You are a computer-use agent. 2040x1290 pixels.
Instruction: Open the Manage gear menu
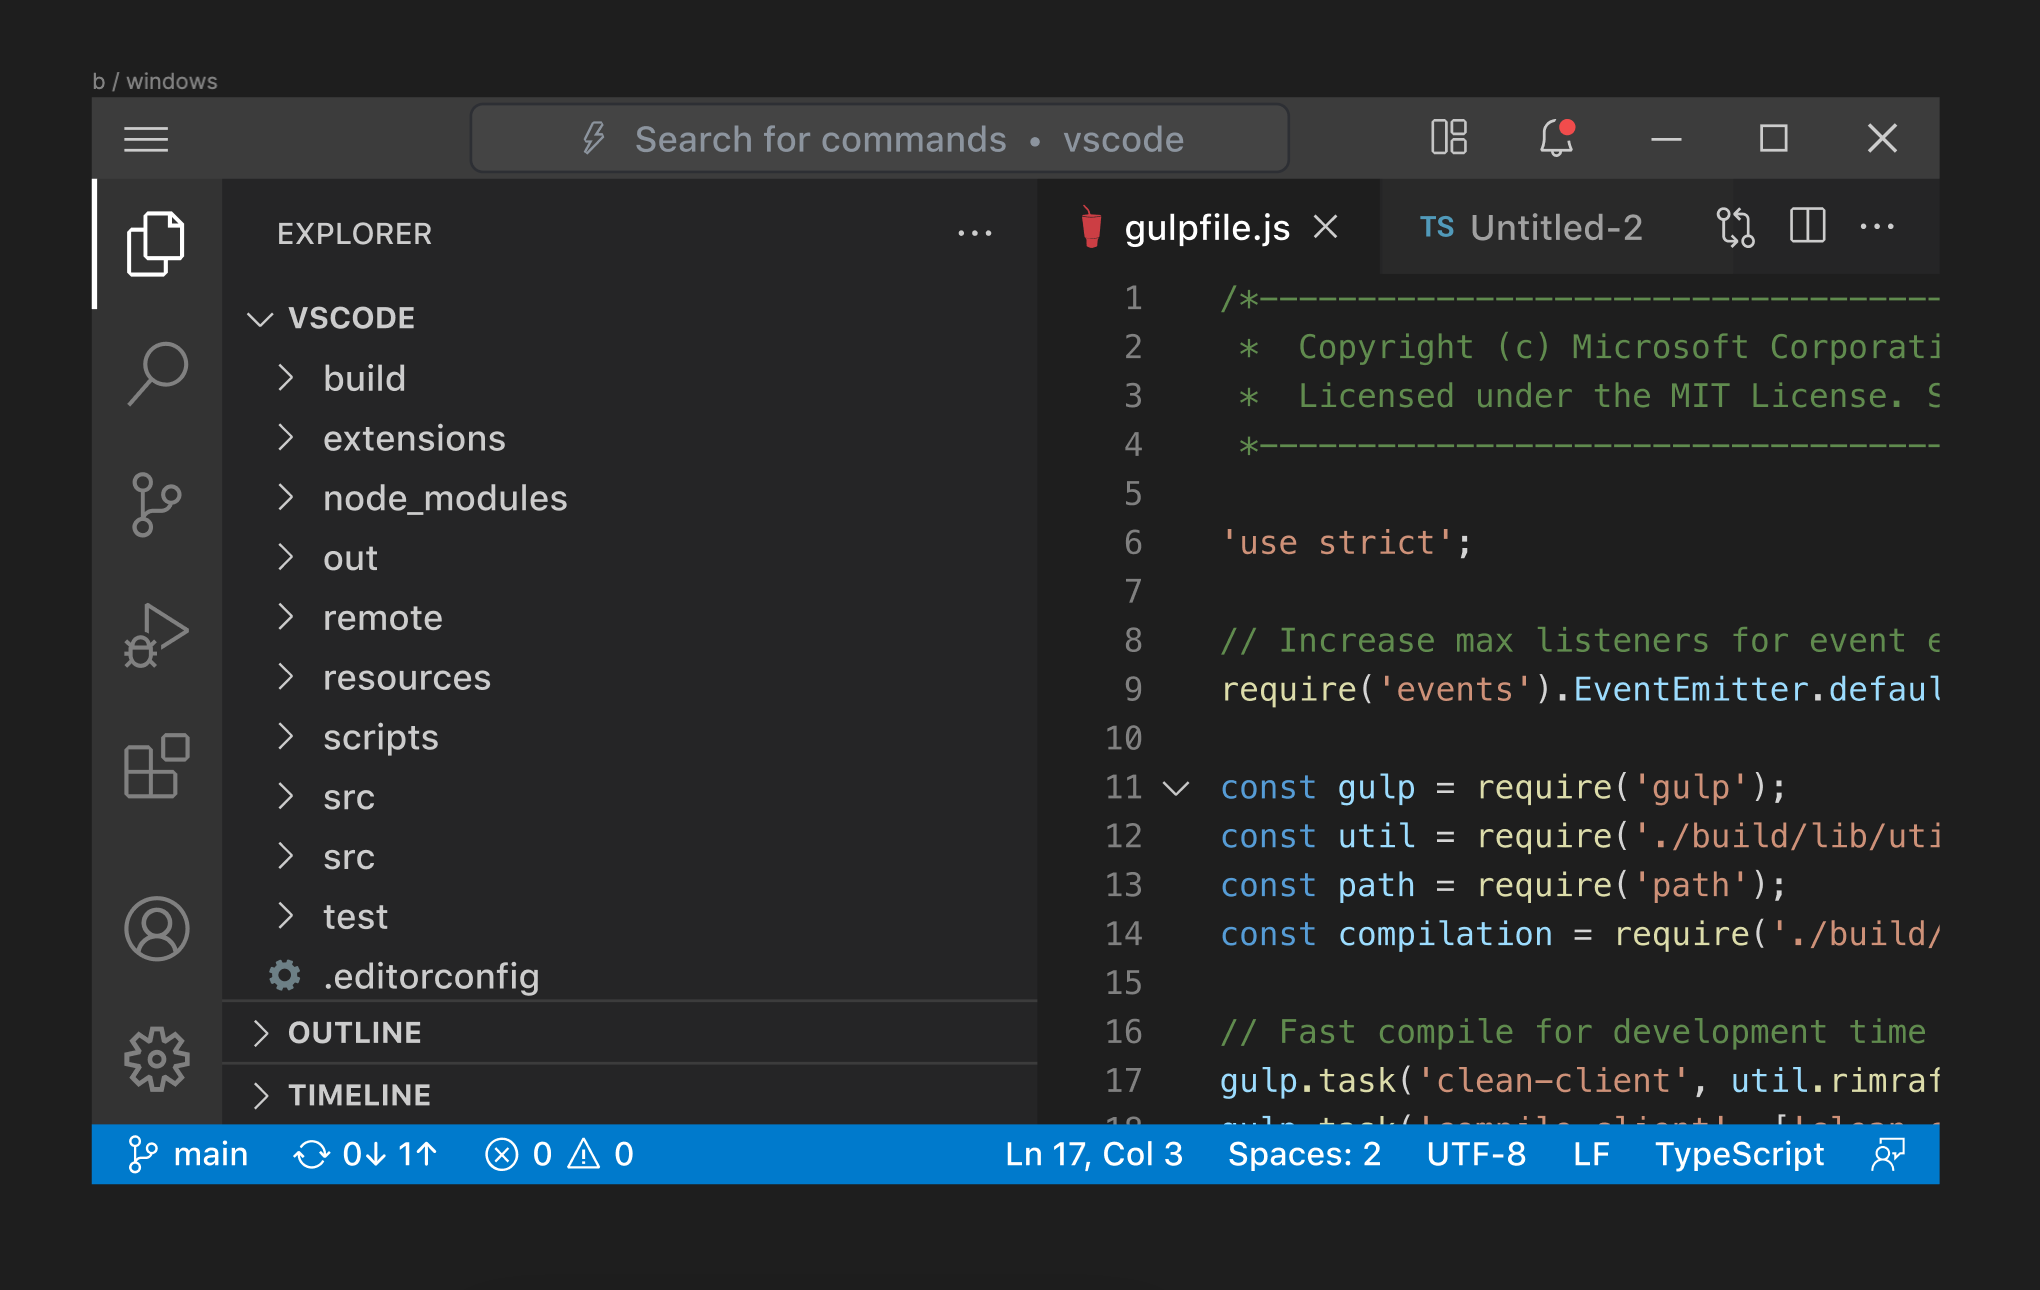pyautogui.click(x=157, y=1059)
